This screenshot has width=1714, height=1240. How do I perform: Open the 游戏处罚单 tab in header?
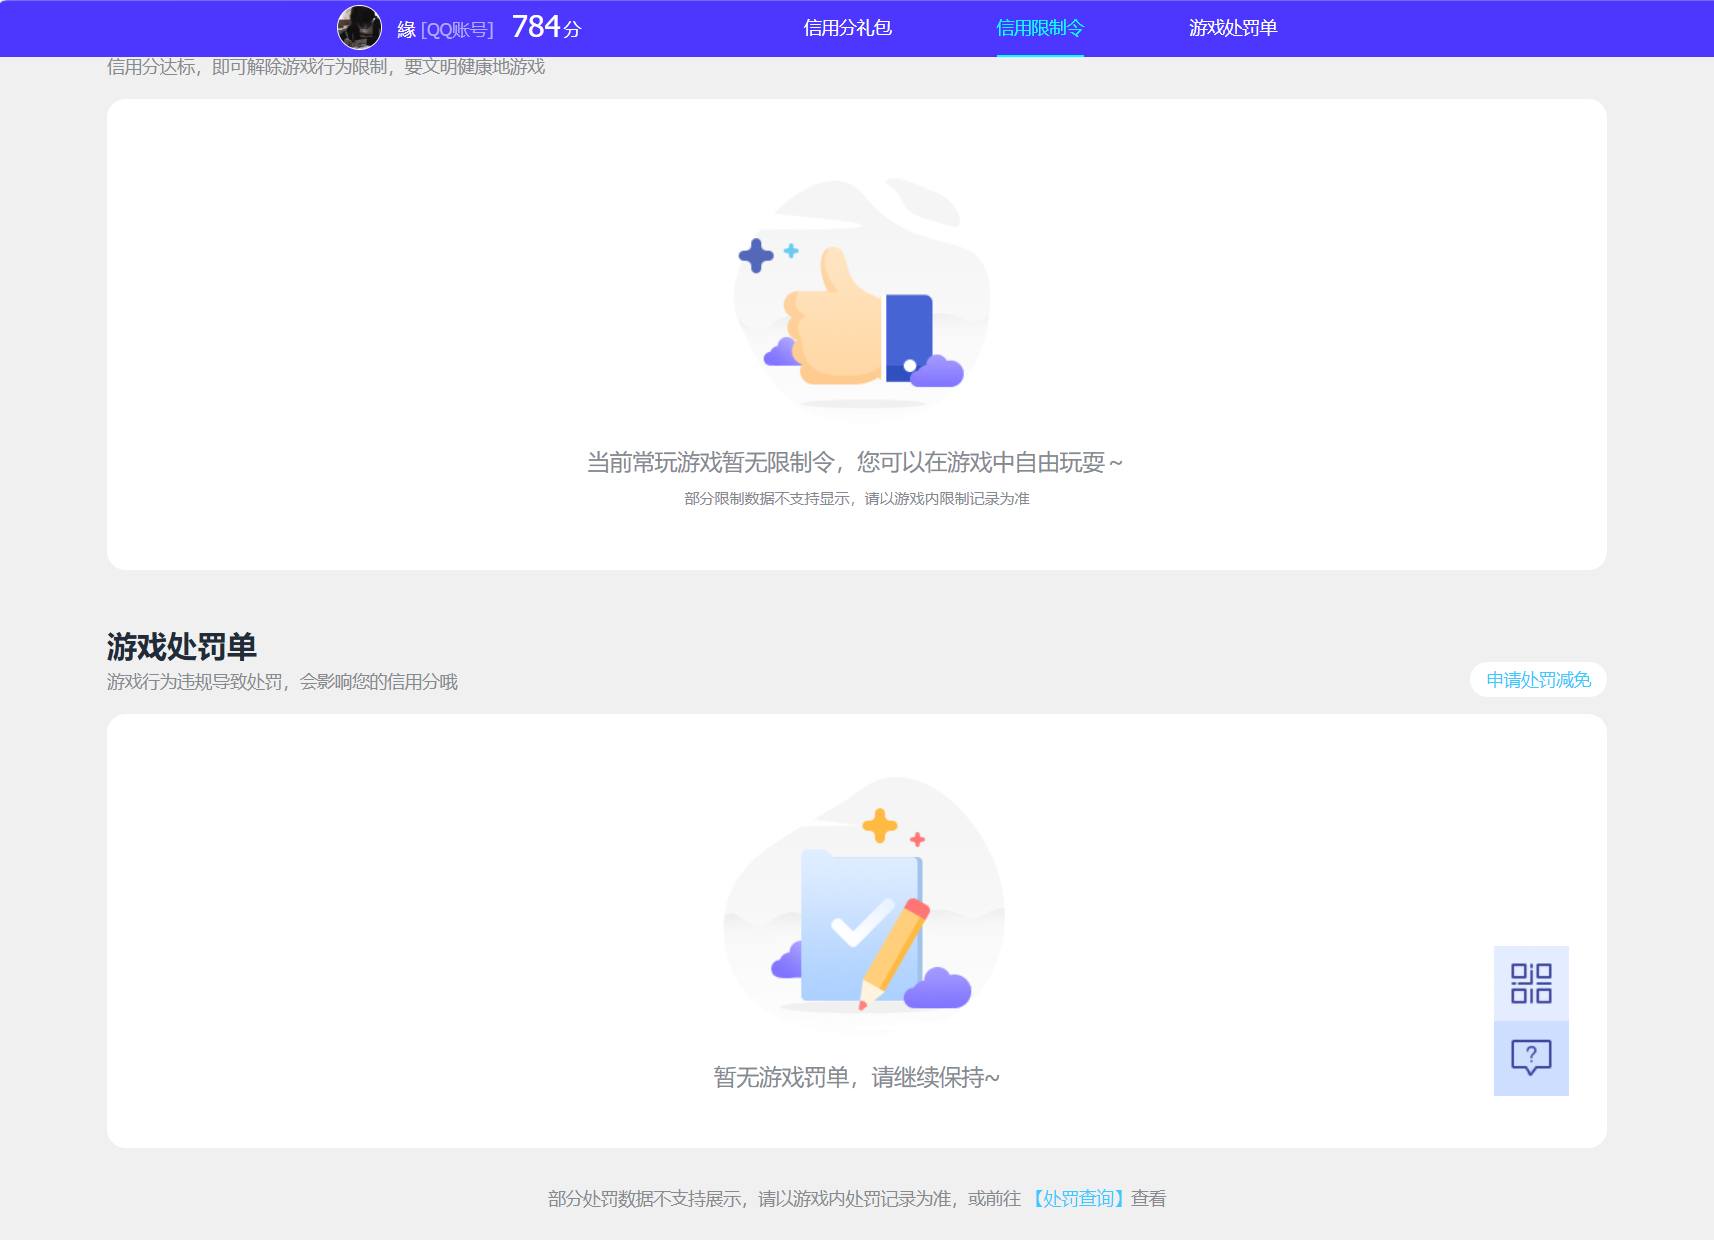click(x=1233, y=28)
